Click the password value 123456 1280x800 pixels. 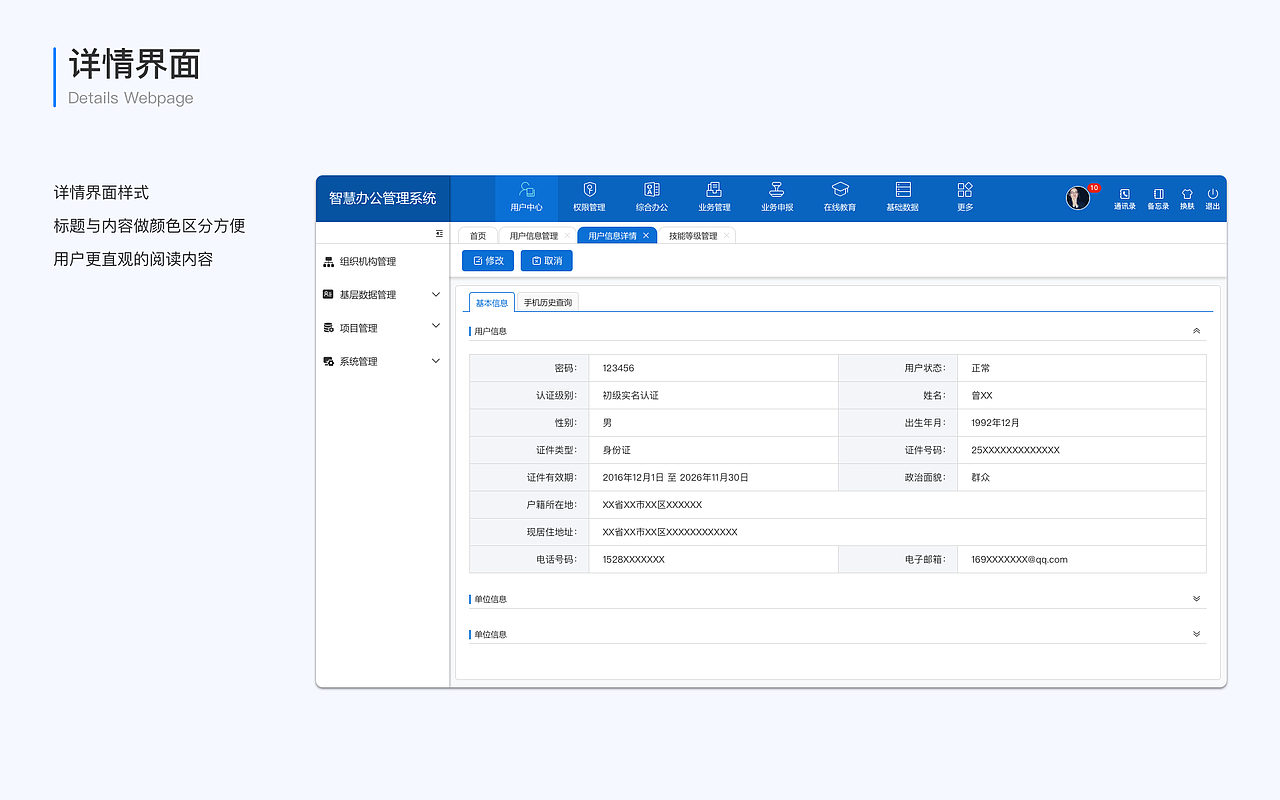[x=618, y=368]
